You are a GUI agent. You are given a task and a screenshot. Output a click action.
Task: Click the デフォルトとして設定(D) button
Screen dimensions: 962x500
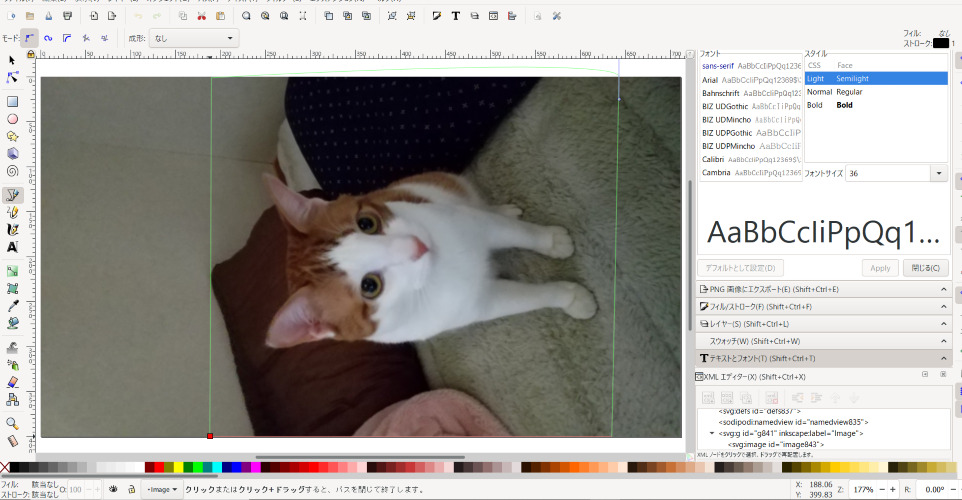(x=741, y=268)
